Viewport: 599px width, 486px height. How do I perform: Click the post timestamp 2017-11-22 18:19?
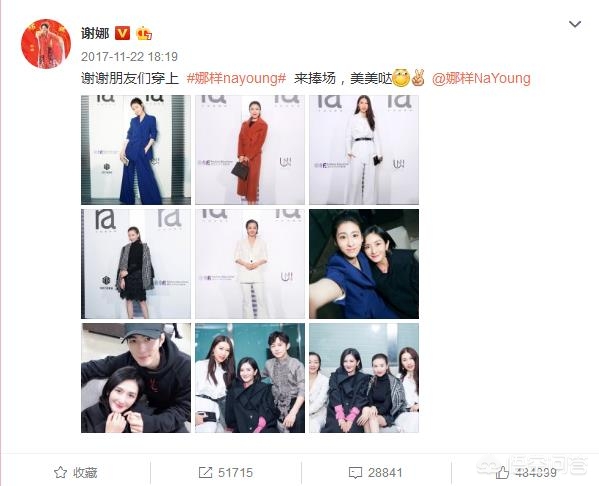tap(130, 57)
